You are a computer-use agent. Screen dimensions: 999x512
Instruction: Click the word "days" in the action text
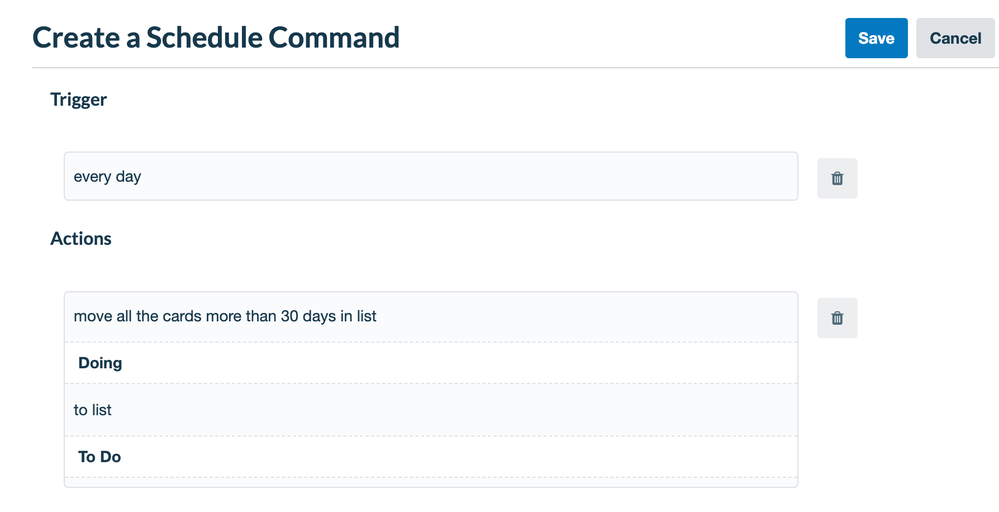319,316
